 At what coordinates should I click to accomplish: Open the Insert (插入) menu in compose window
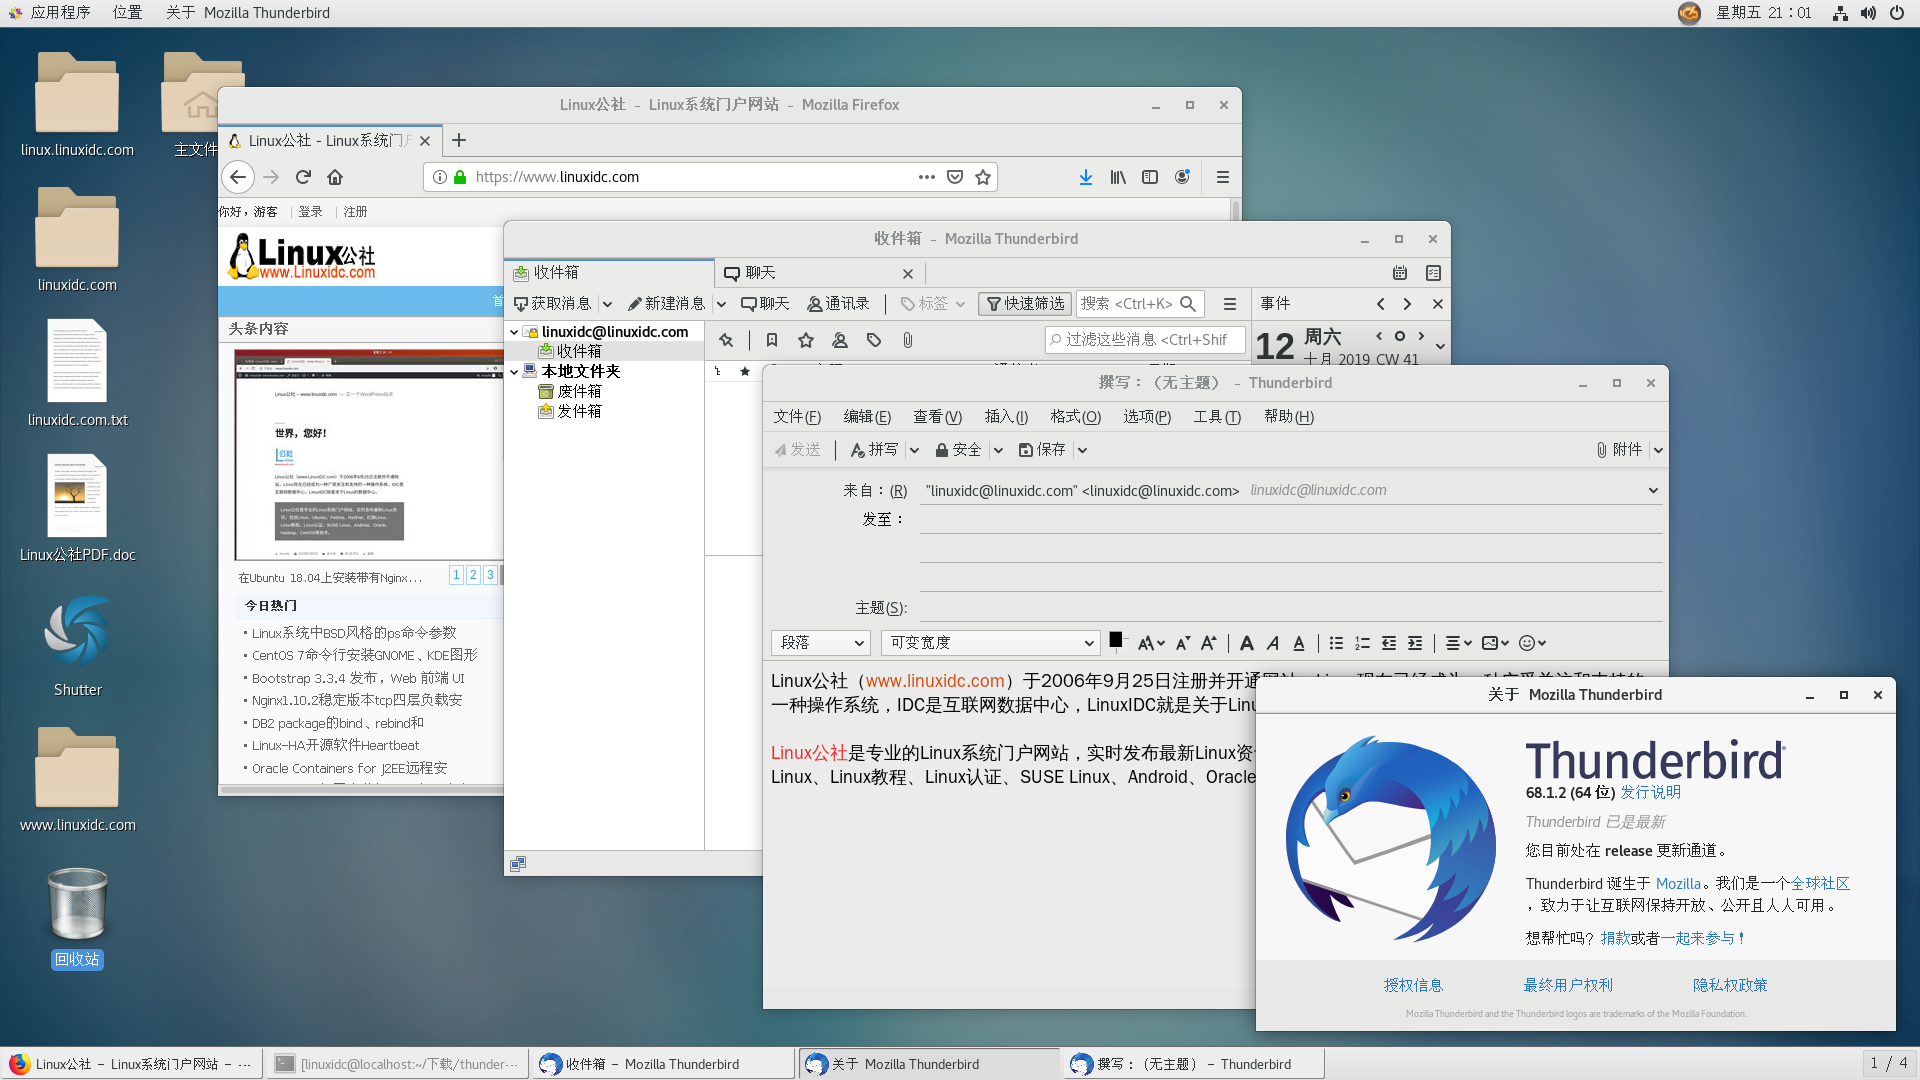[x=1006, y=417]
